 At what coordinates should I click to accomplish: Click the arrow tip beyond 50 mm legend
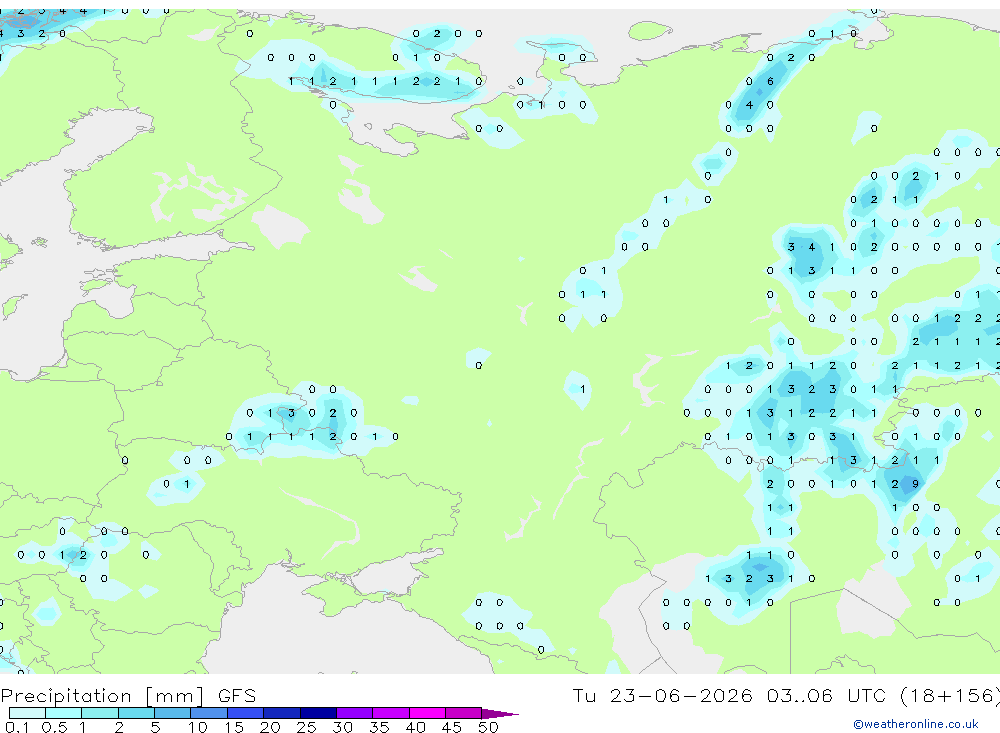pos(501,714)
